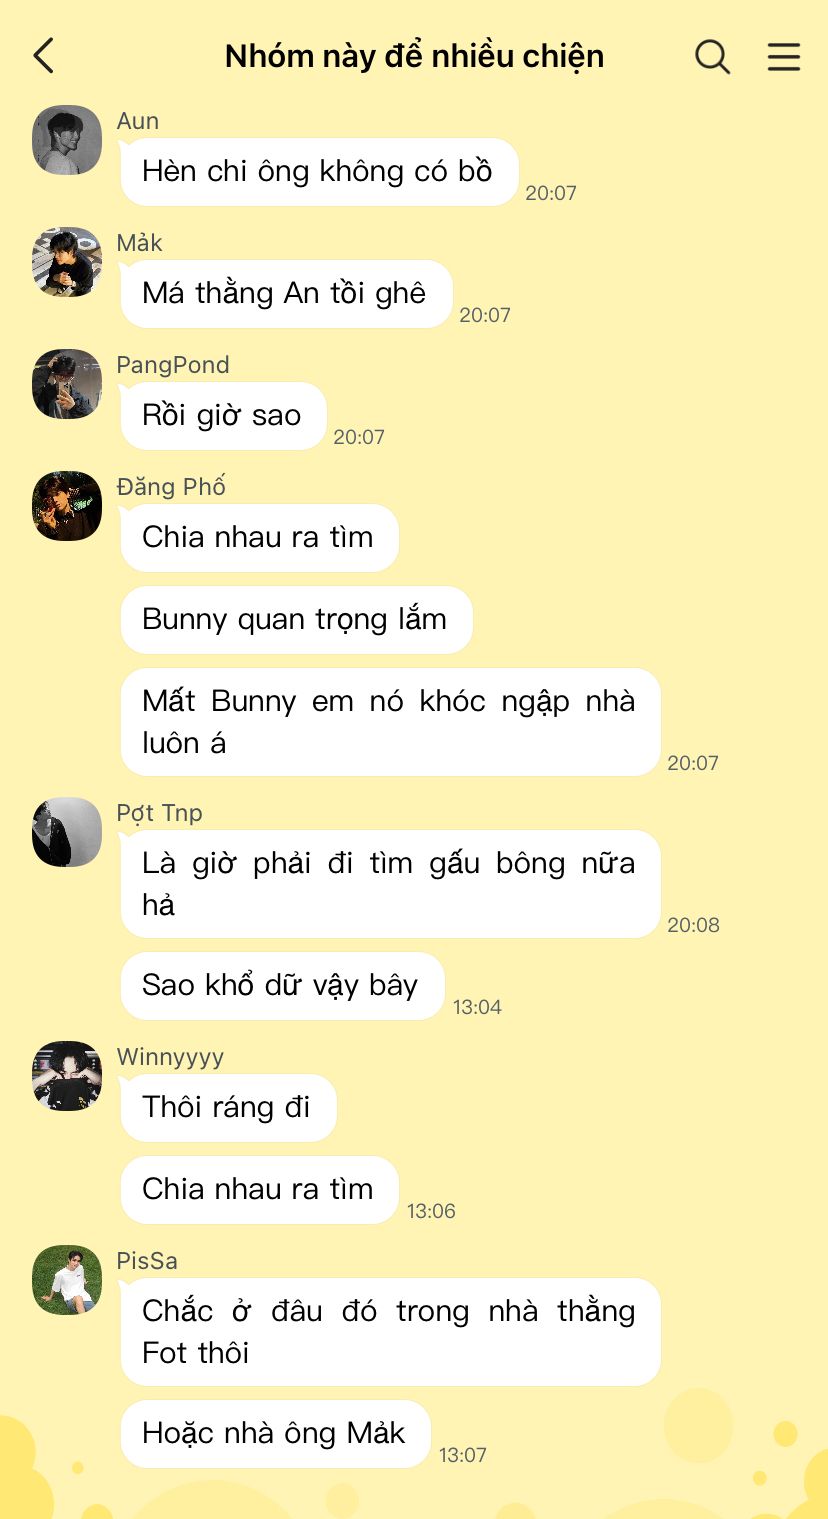Tap Pợt Tnp's avatar
Screen dimensions: 828x1519
[67, 832]
